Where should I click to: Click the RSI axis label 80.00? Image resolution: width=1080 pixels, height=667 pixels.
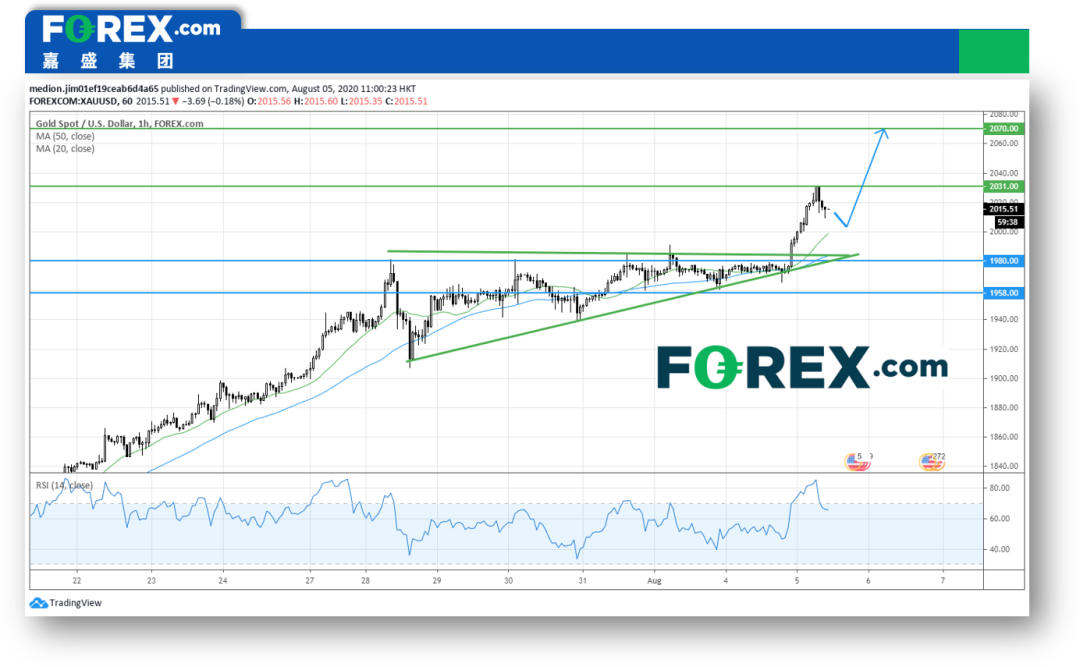tap(999, 488)
